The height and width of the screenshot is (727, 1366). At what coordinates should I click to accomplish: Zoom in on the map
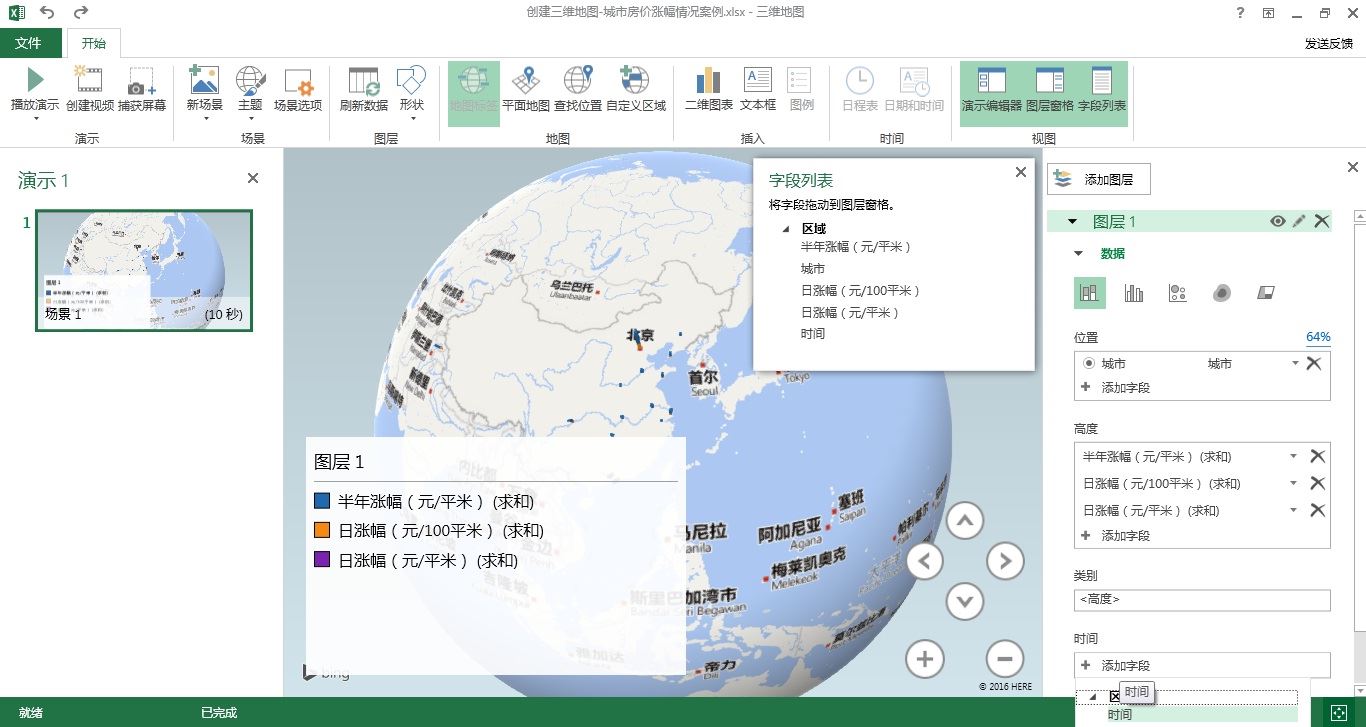coord(925,659)
